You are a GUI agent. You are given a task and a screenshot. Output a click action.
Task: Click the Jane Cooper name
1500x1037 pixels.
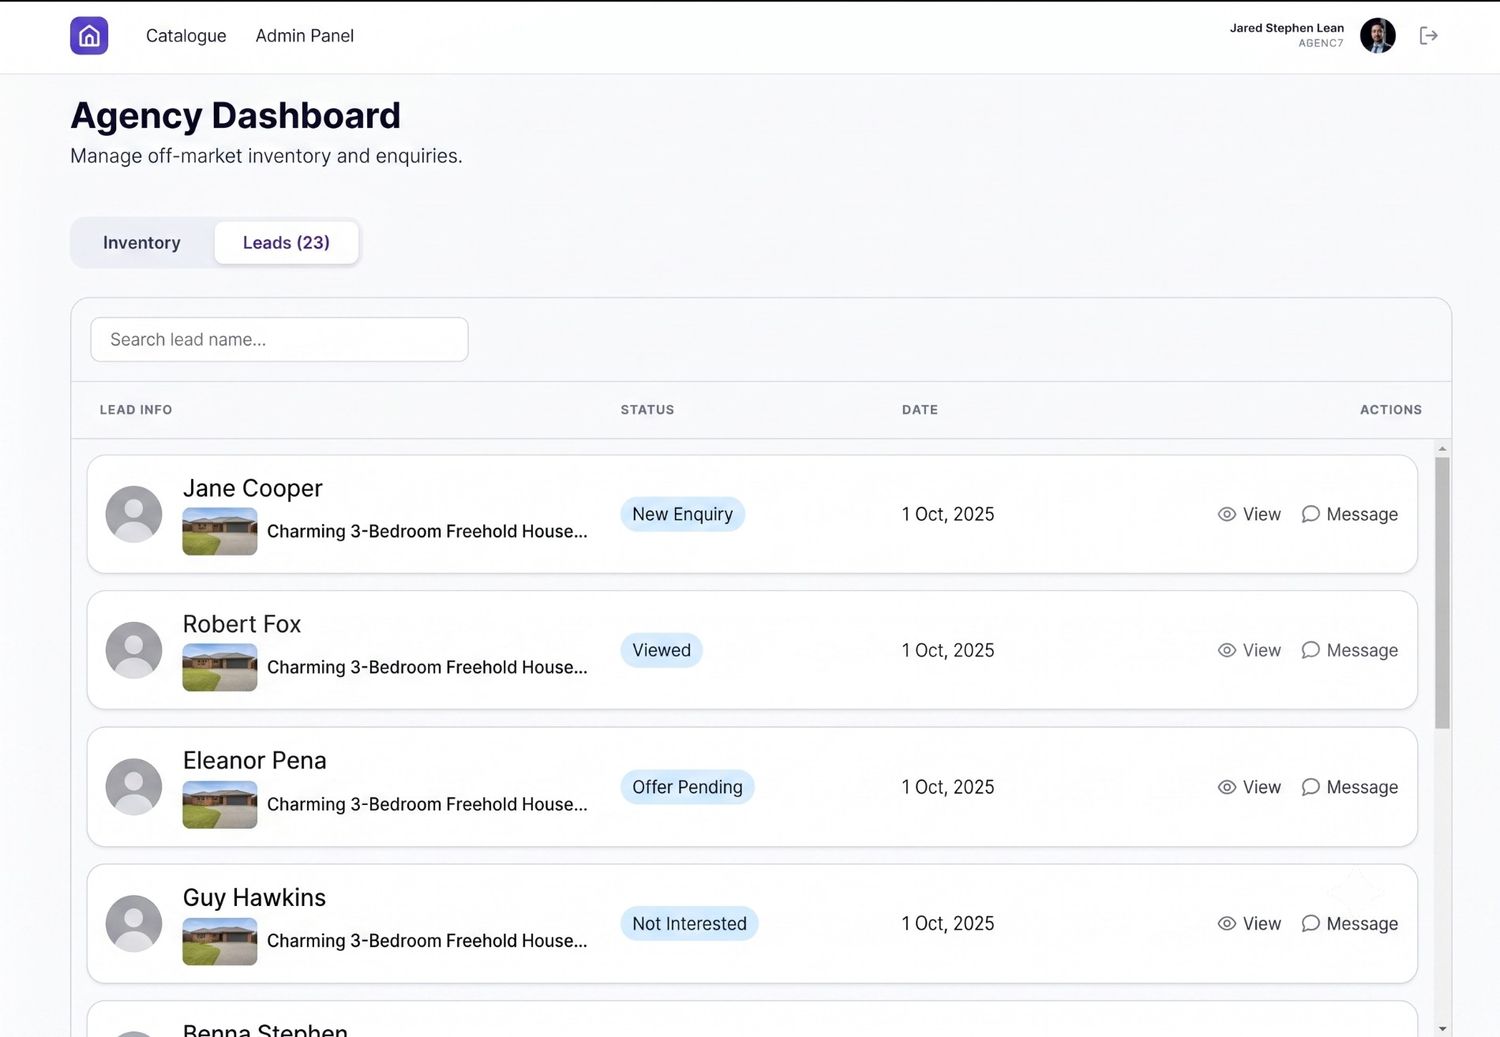coord(253,488)
